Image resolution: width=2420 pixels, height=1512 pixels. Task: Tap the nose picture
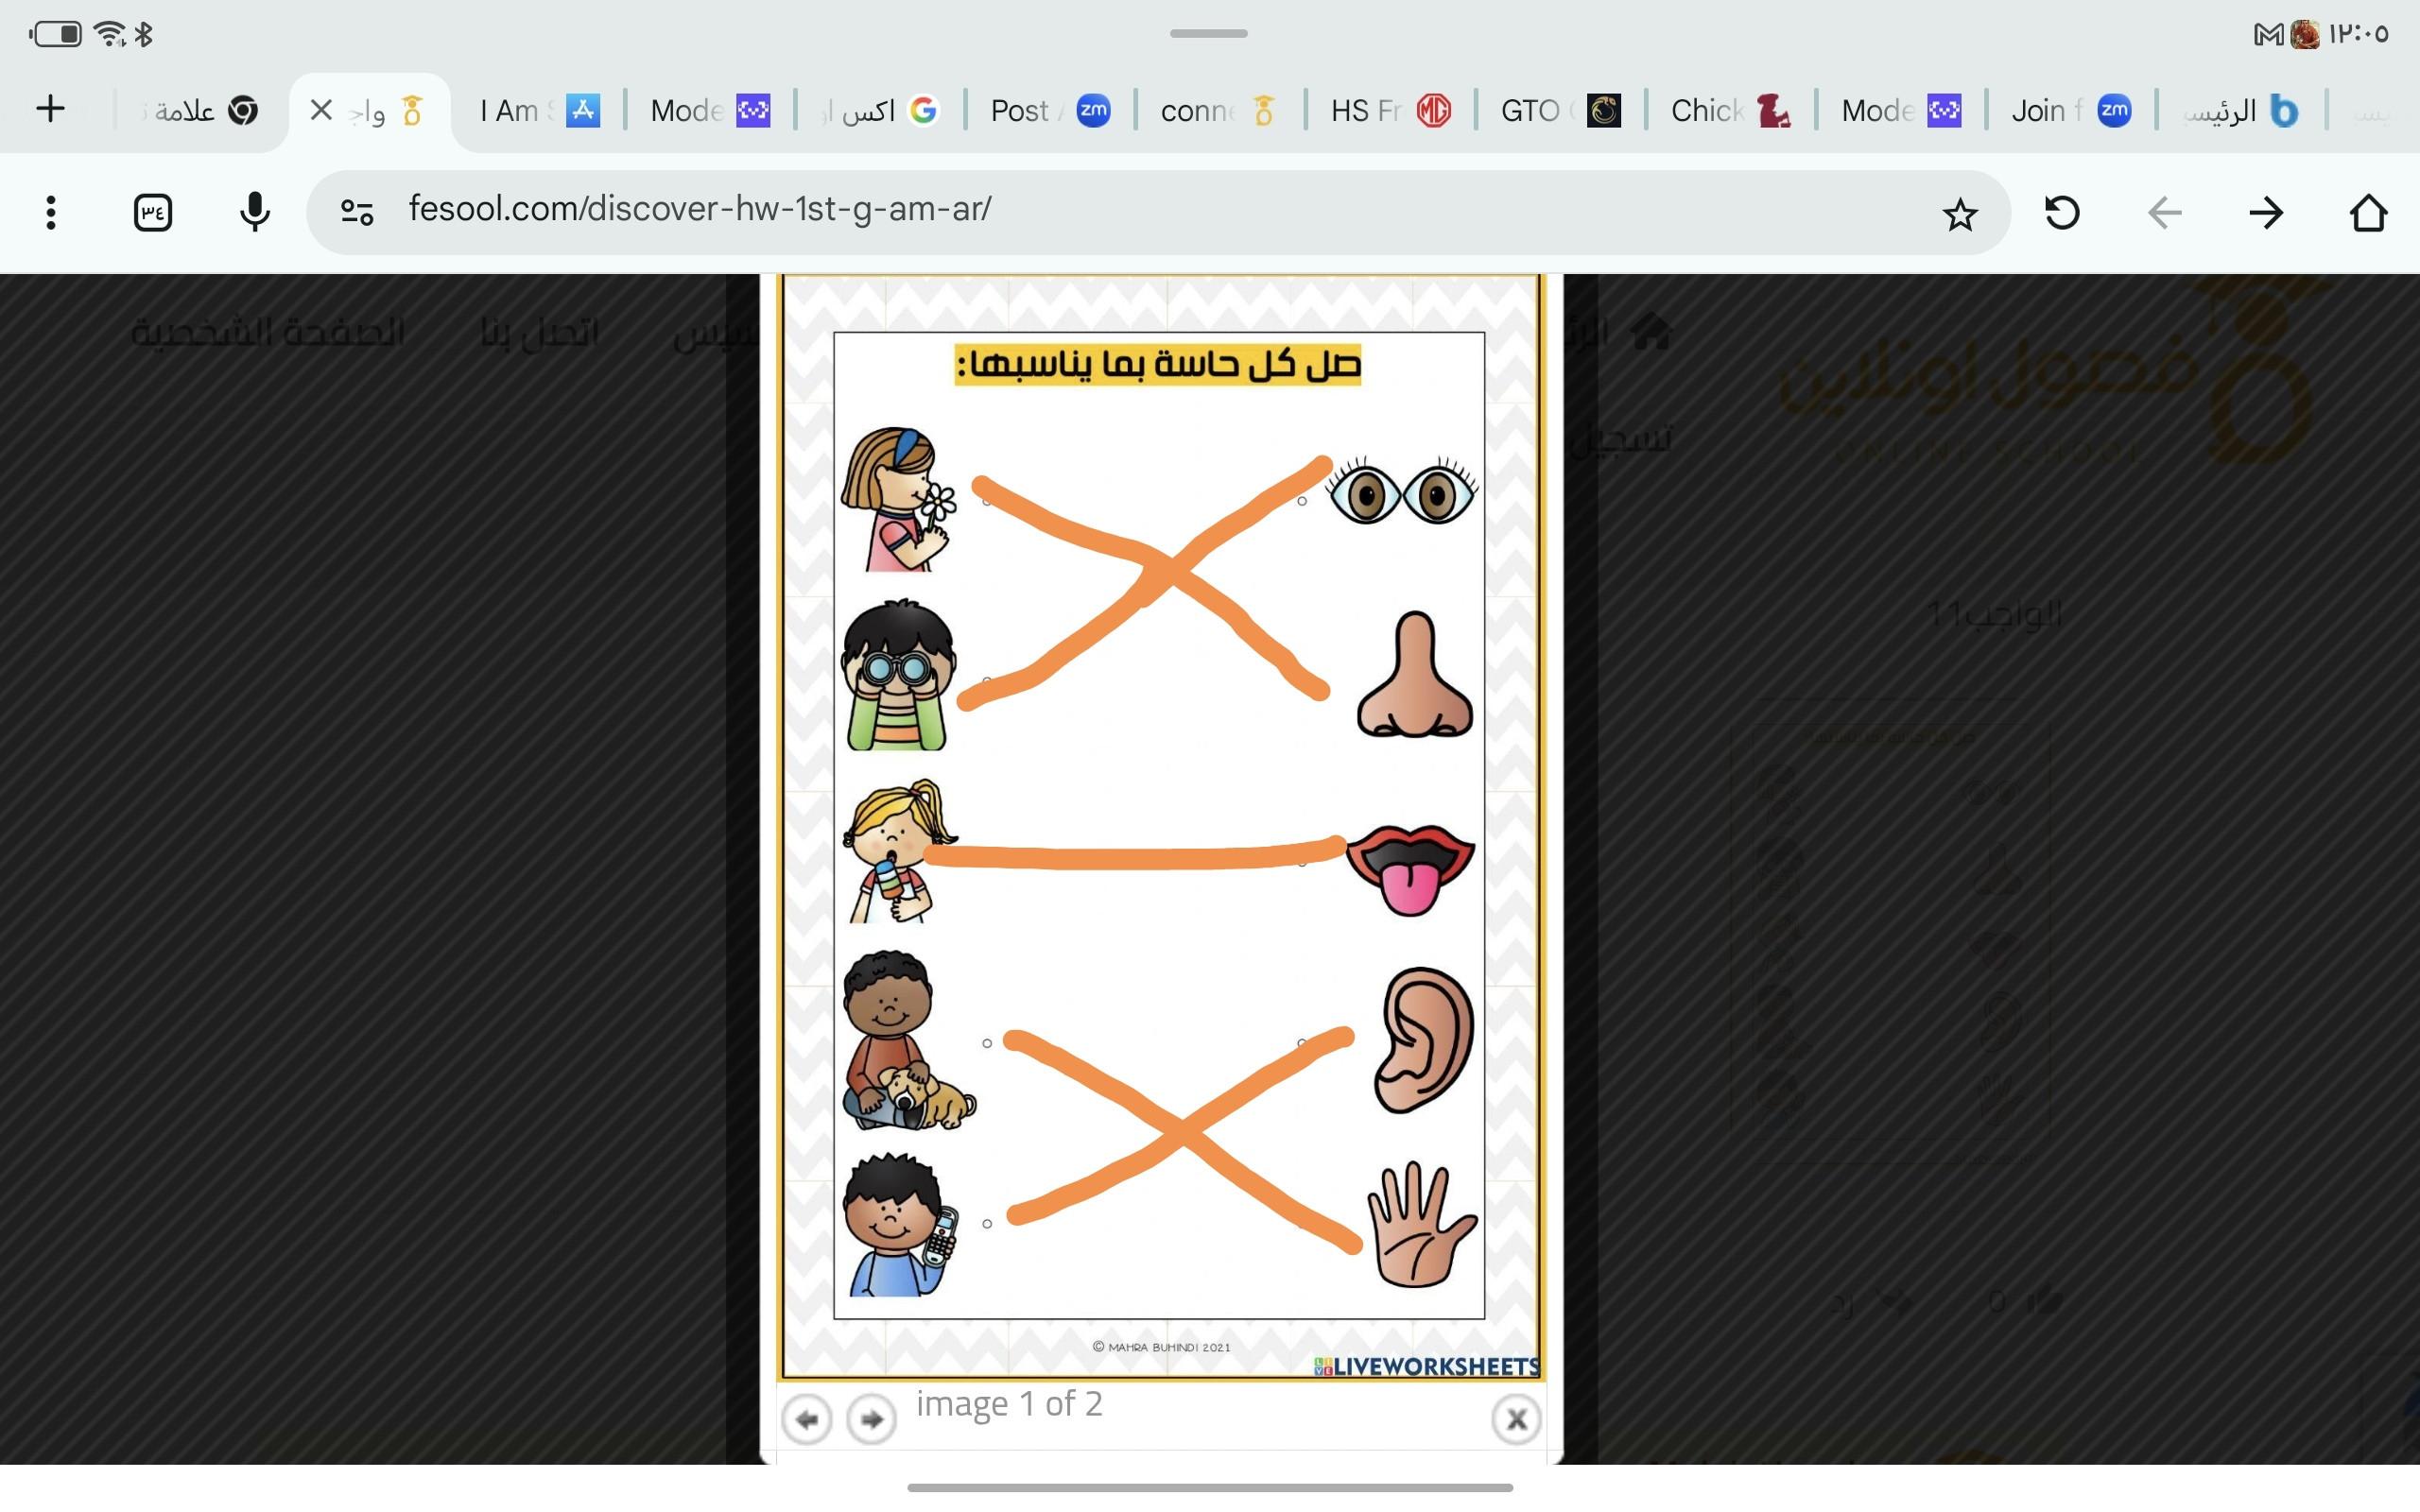tap(1414, 674)
